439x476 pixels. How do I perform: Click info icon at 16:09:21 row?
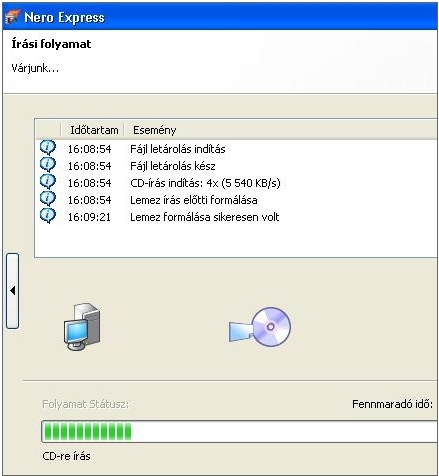(48, 216)
